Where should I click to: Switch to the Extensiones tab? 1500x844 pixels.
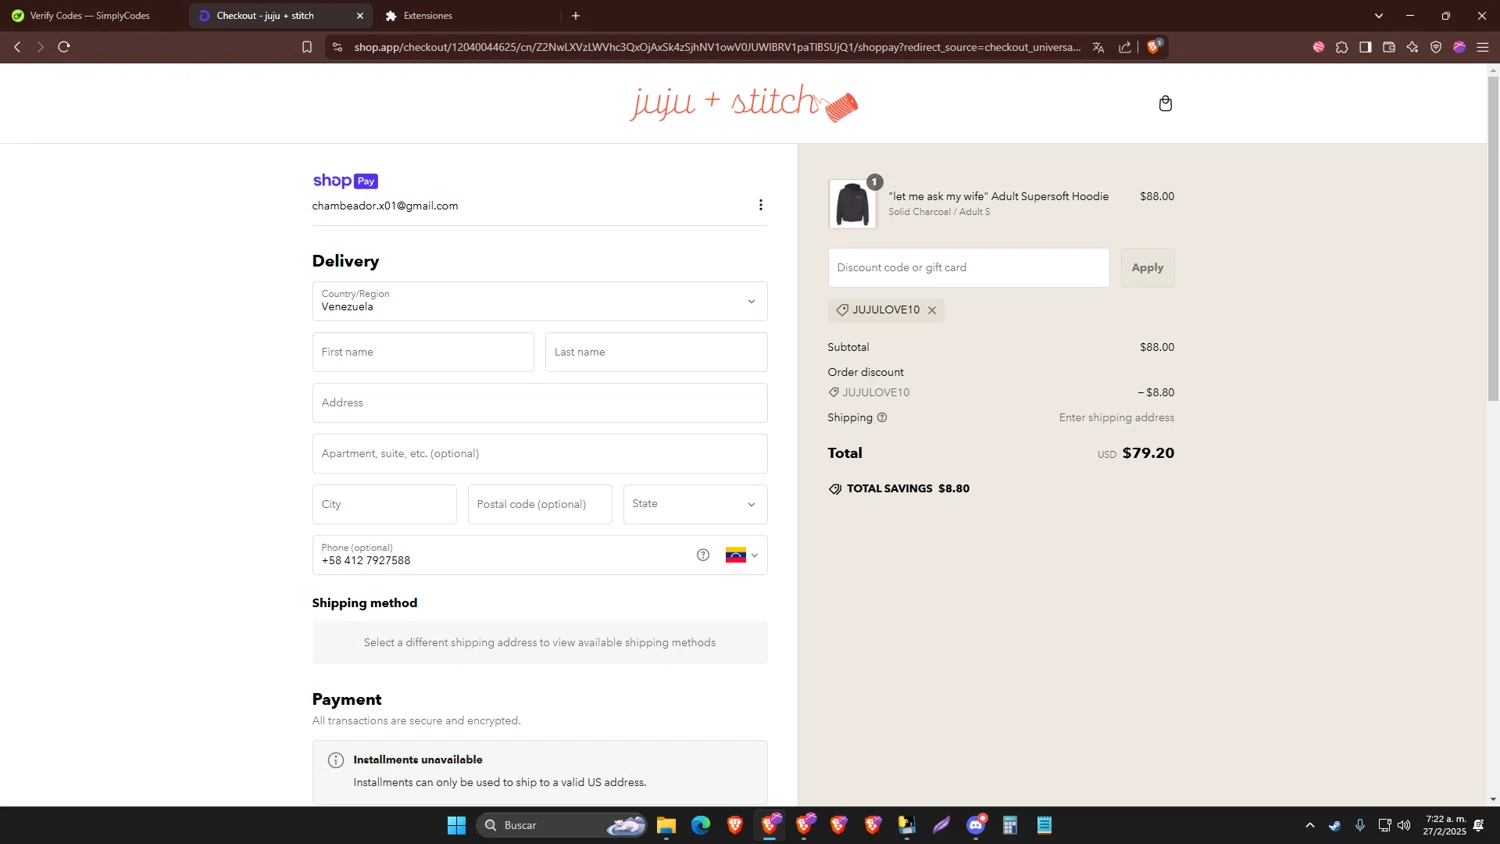click(428, 16)
